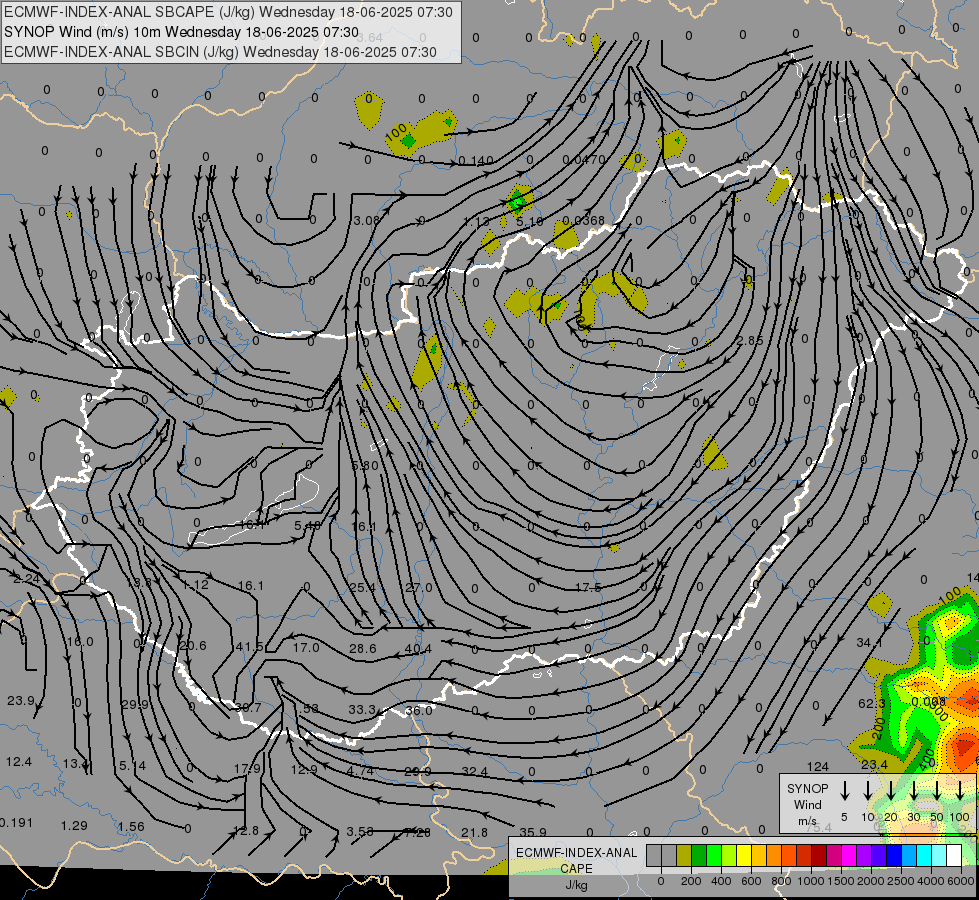
Task: Click the 10 m/s wind arrow symbol
Action: pyautogui.click(x=868, y=790)
